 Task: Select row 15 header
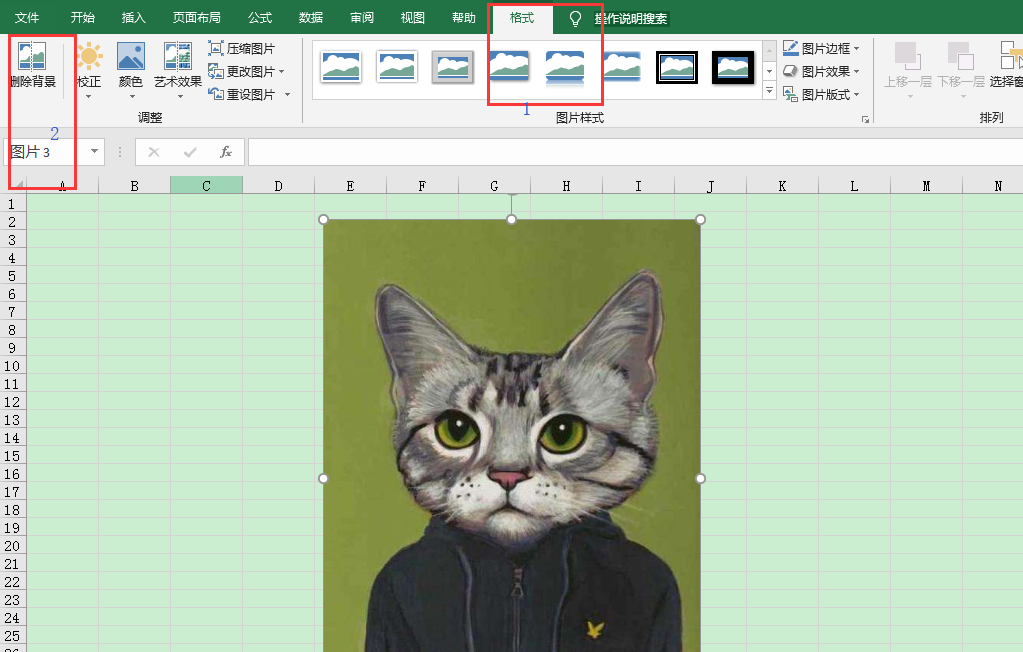point(12,456)
